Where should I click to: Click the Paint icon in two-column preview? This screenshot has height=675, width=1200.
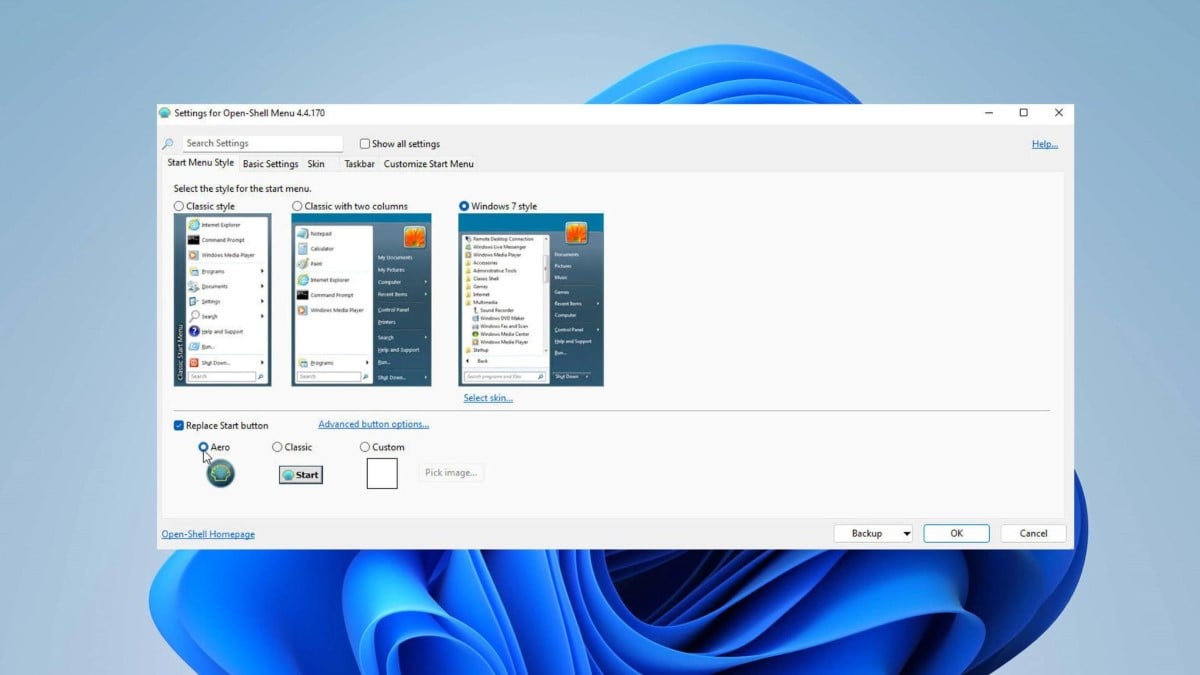[301, 263]
